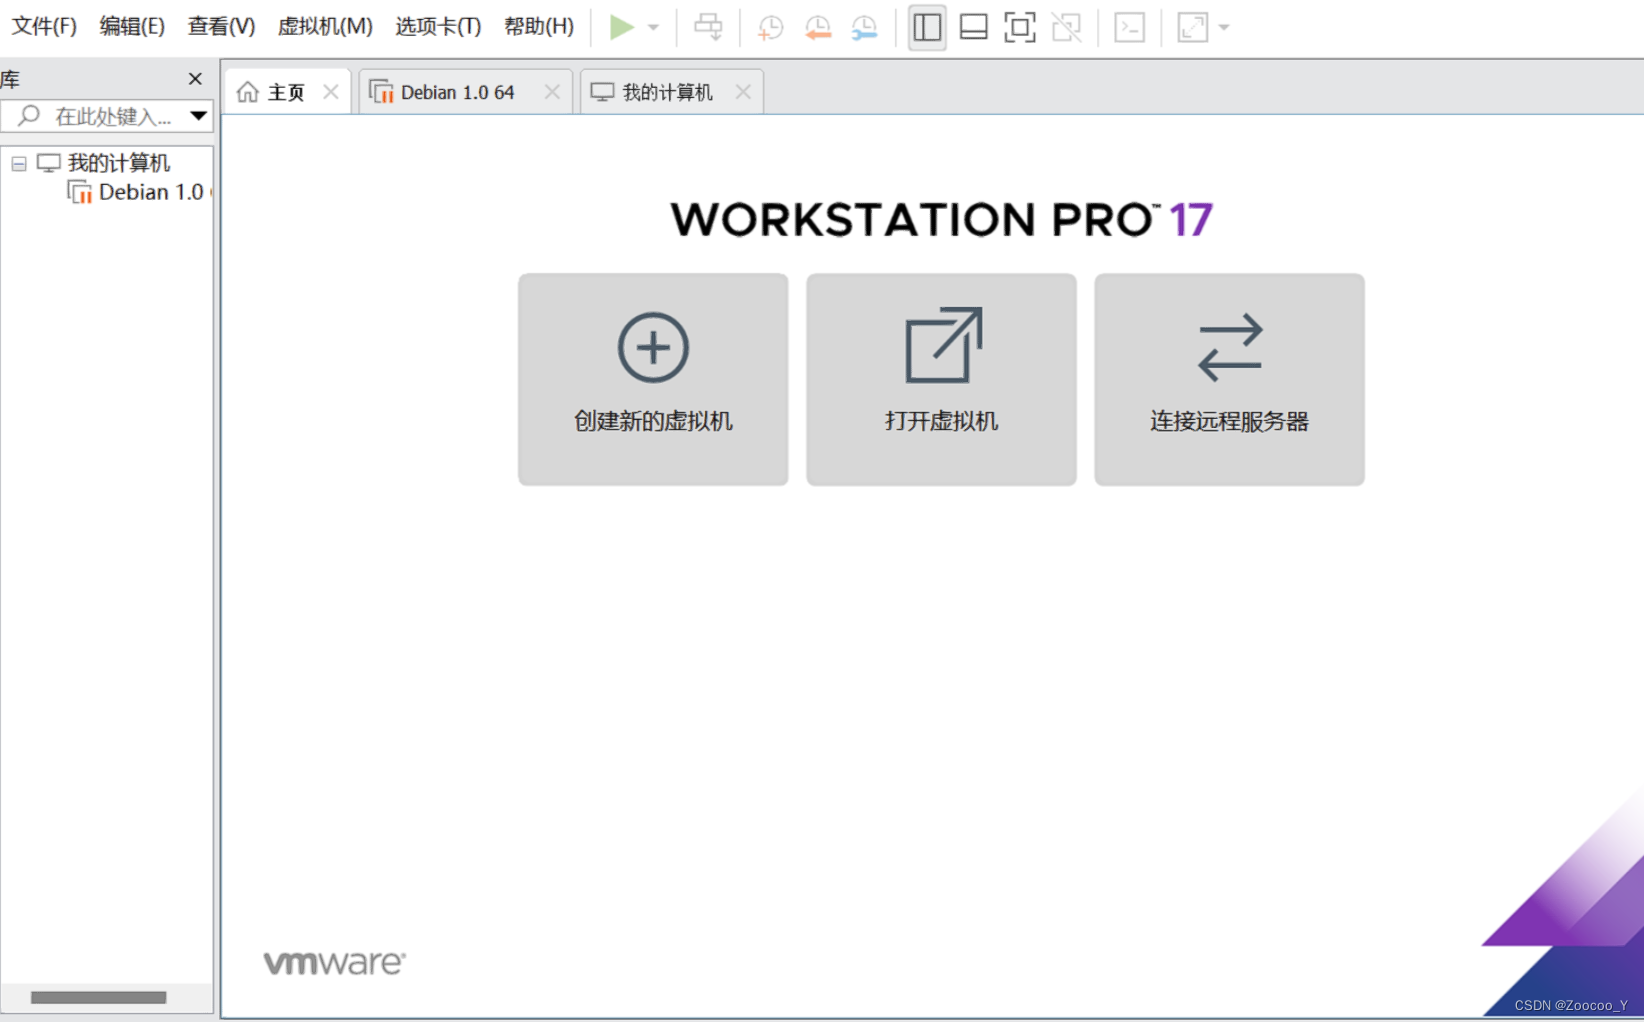This screenshot has width=1644, height=1022.
Task: Expand the library search filter dropdown
Action: click(199, 116)
